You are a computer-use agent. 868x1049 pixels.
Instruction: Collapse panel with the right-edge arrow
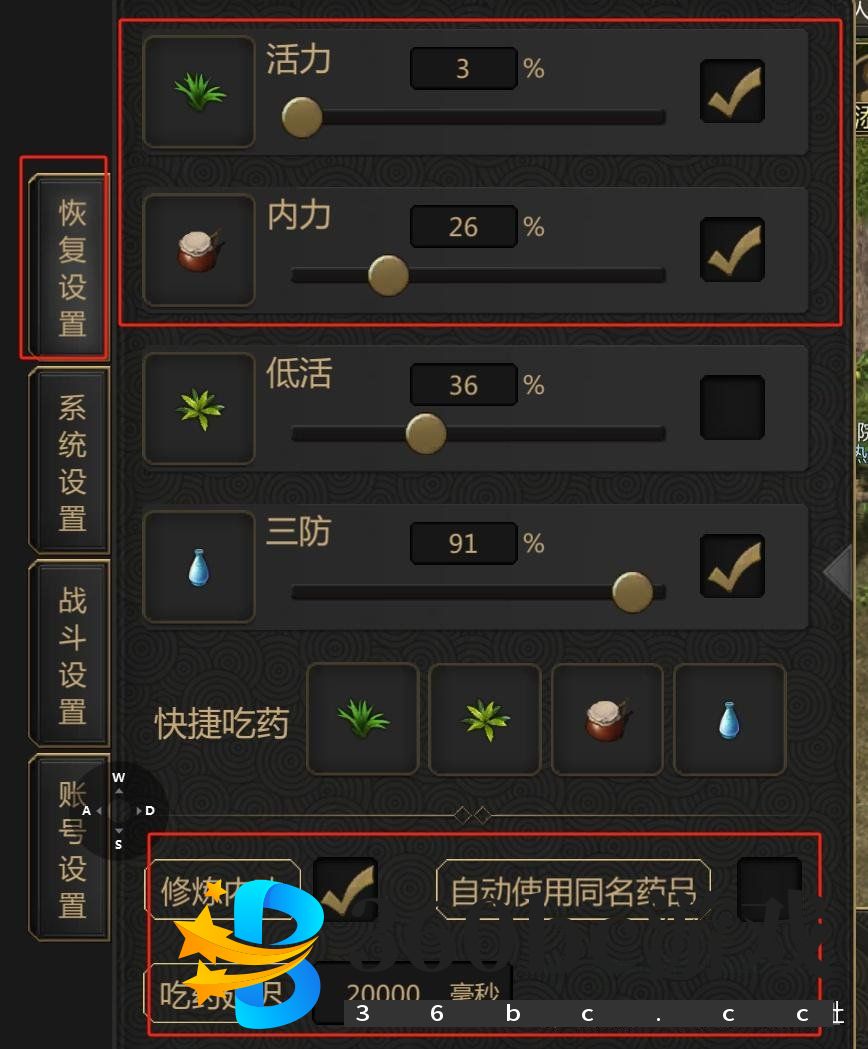click(x=837, y=572)
